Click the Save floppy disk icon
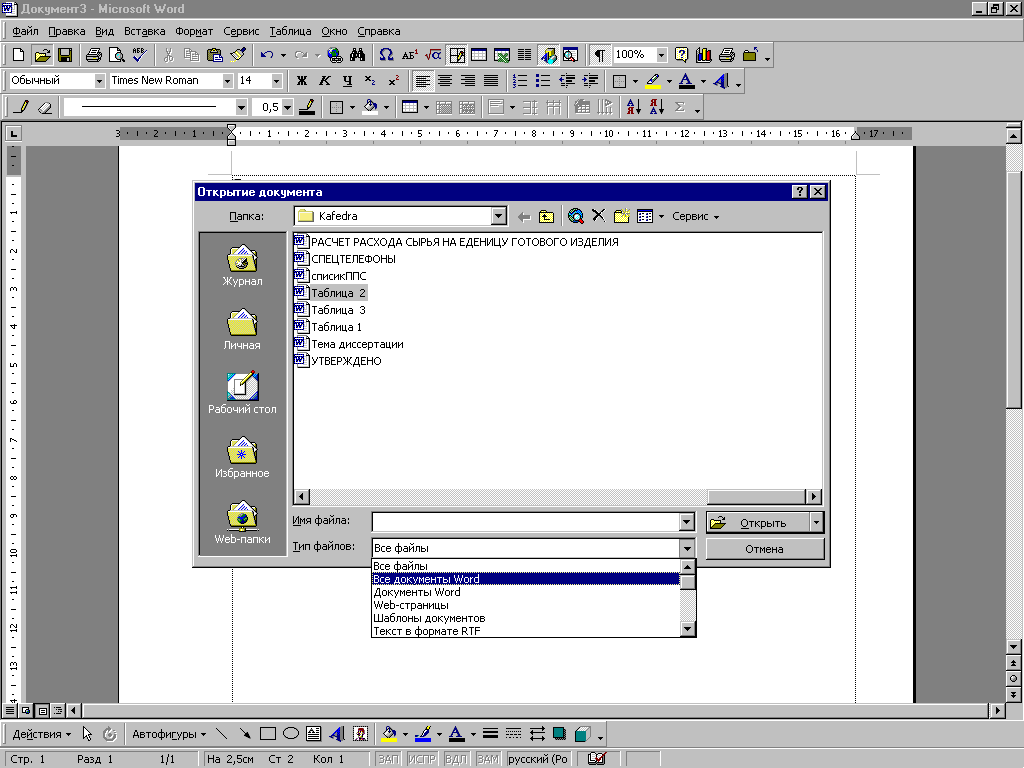Viewport: 1024px width, 768px height. (x=65, y=55)
